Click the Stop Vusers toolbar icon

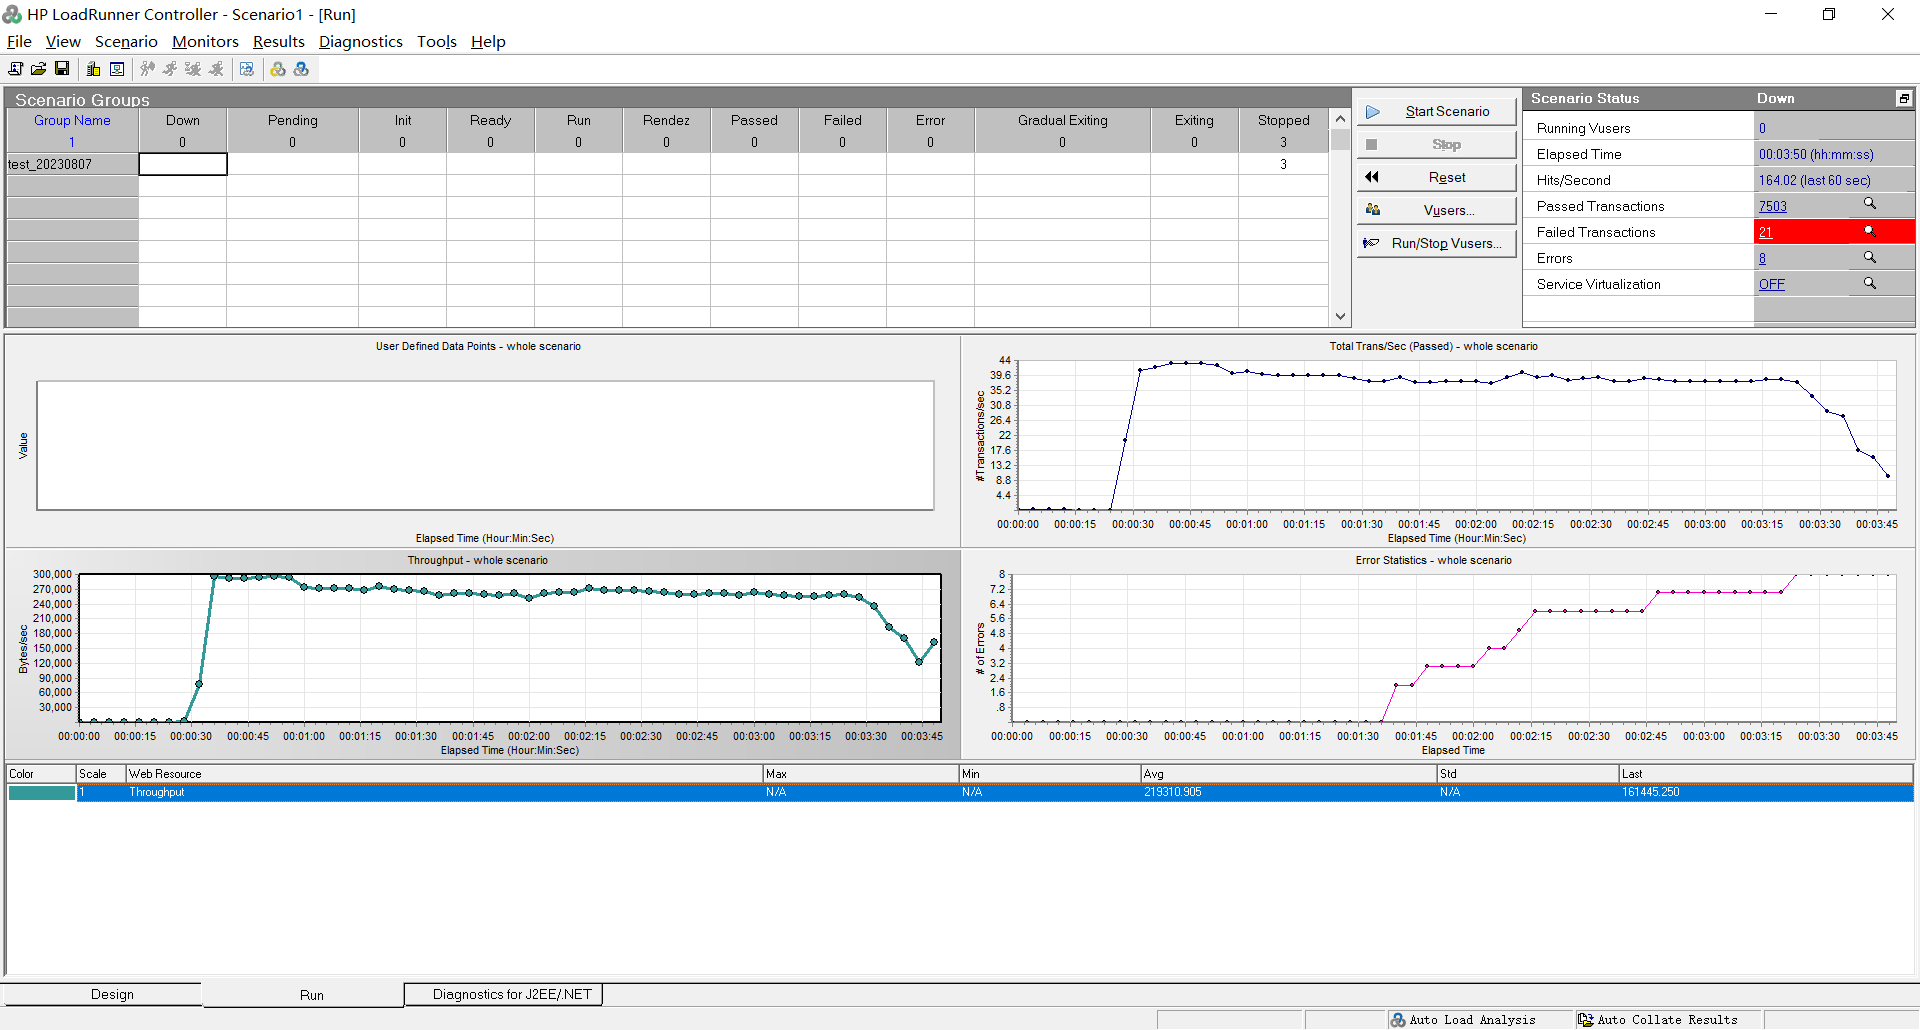pos(216,69)
